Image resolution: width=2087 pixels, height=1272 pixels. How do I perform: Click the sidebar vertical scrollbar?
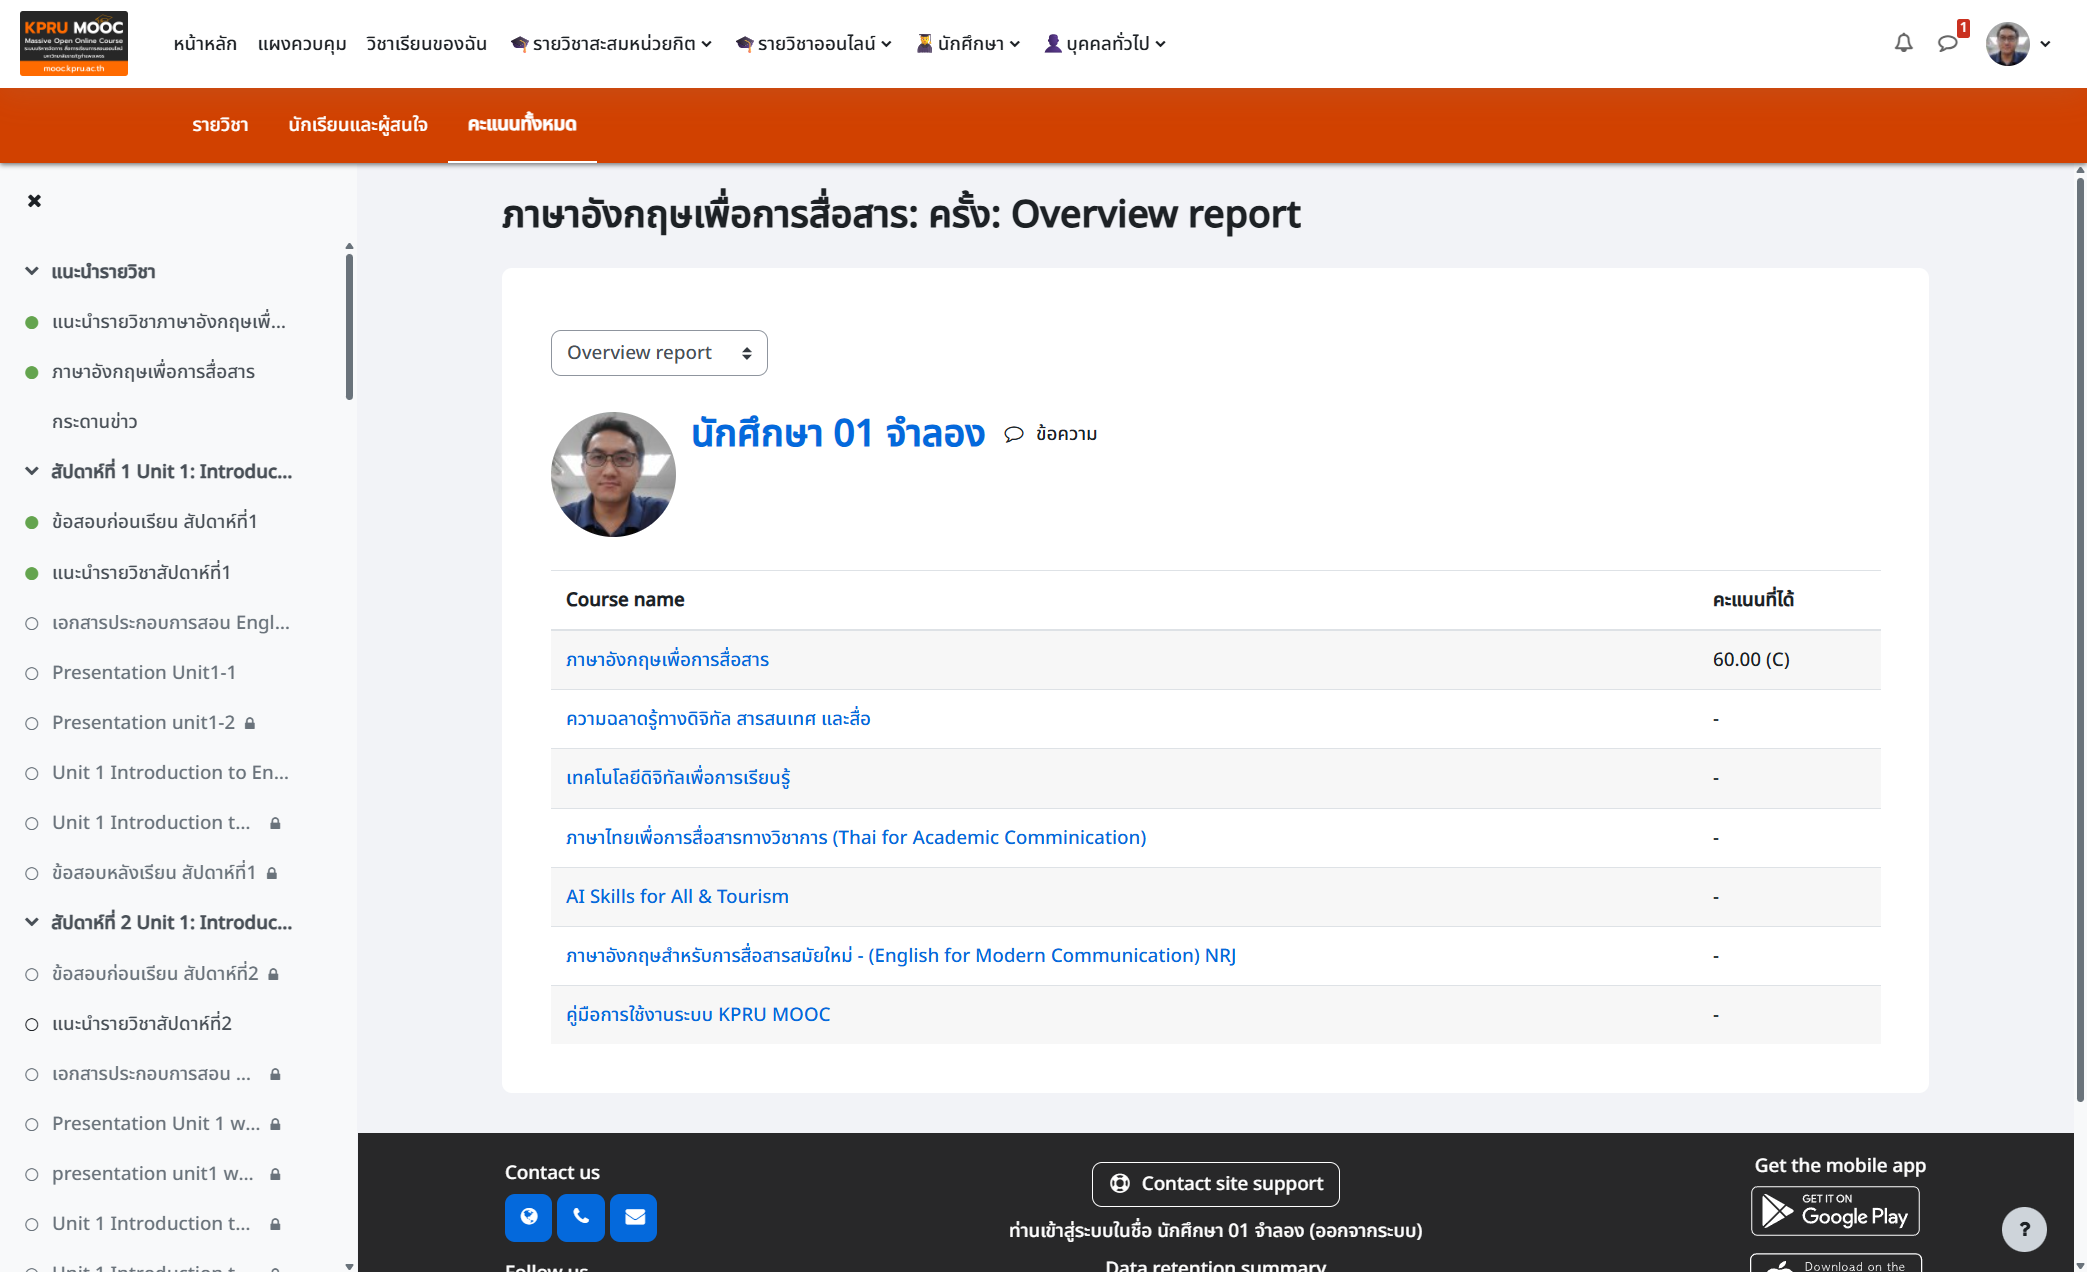point(349,326)
